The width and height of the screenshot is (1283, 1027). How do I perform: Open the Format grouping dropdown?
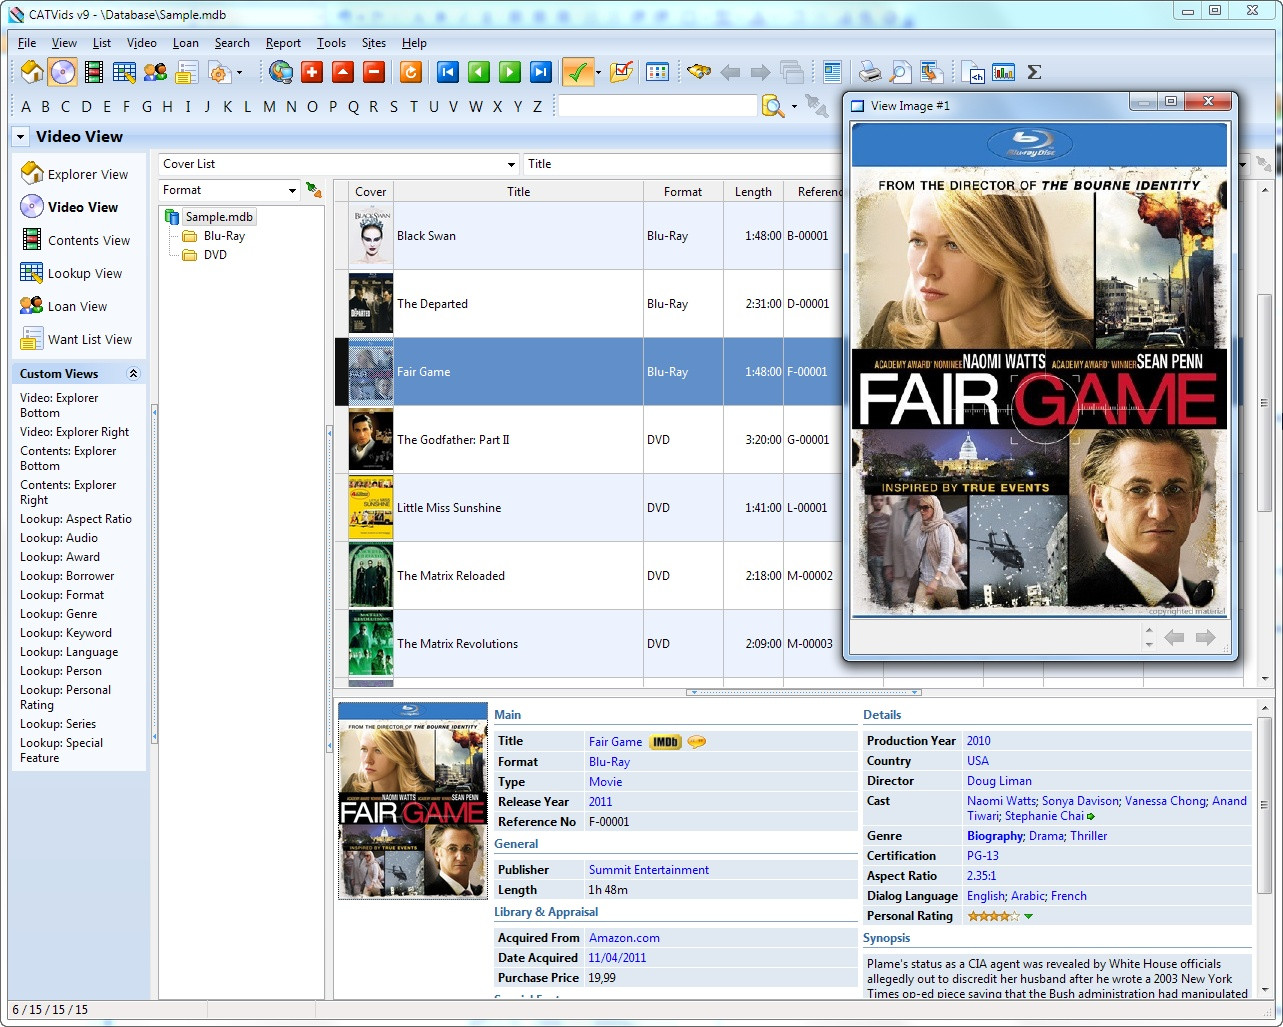click(292, 190)
